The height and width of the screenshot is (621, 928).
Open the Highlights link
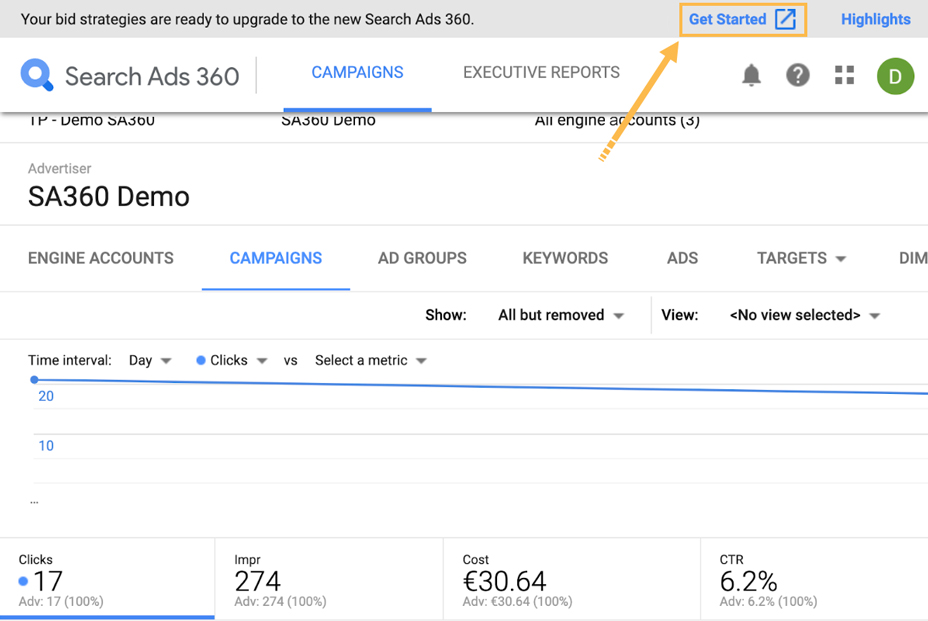pyautogui.click(x=876, y=20)
